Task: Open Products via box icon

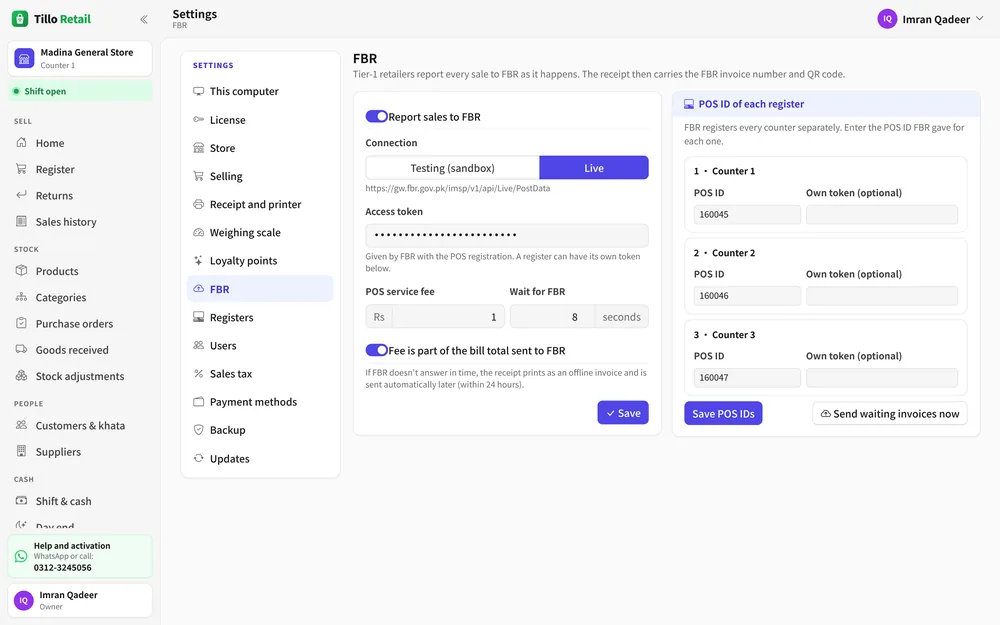Action: [22, 270]
